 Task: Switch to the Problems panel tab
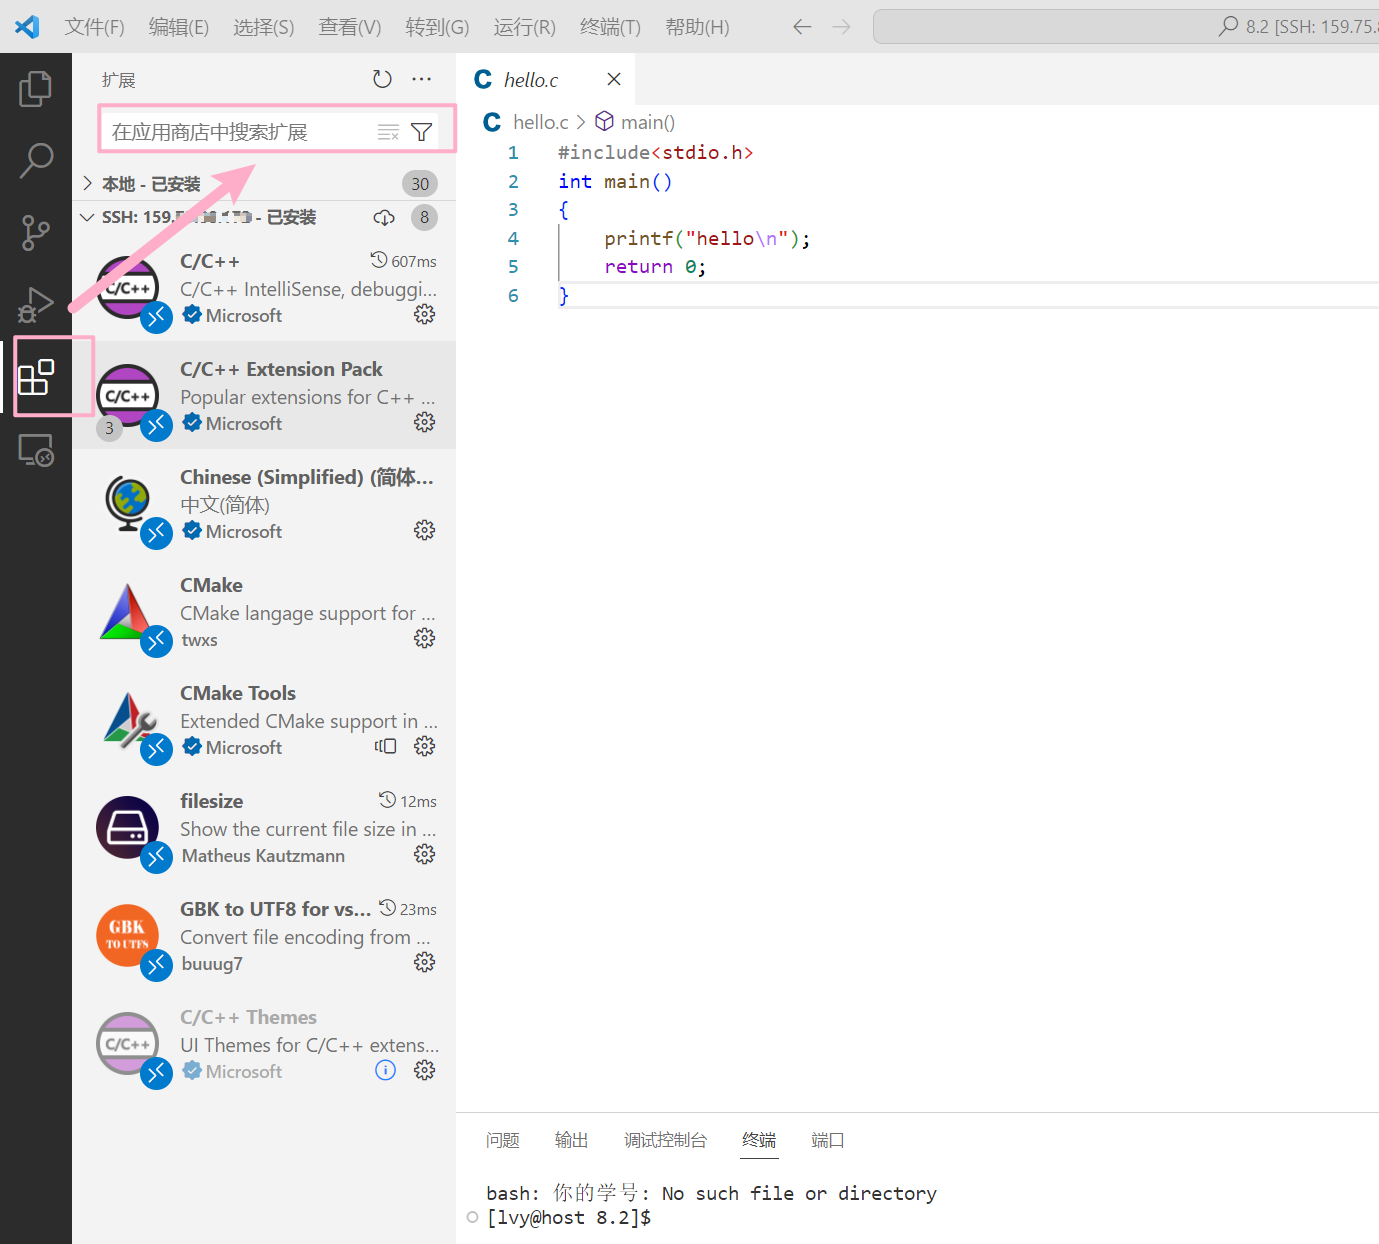point(503,1140)
